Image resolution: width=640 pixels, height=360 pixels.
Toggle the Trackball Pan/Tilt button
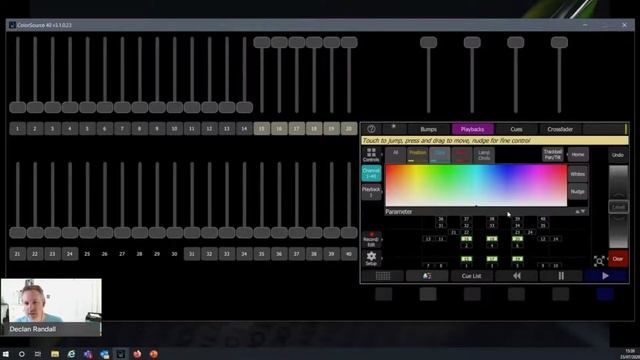pyautogui.click(x=553, y=154)
